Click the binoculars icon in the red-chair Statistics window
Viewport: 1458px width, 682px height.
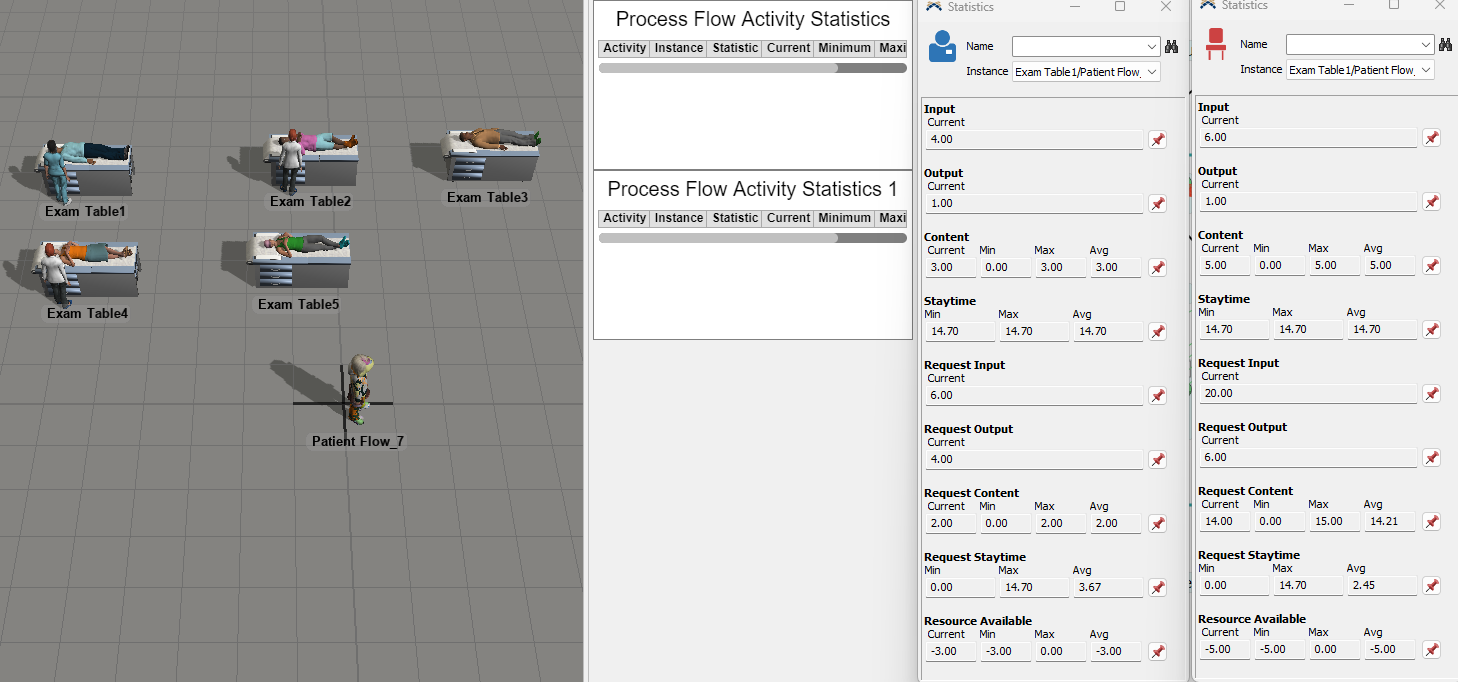click(x=1445, y=44)
